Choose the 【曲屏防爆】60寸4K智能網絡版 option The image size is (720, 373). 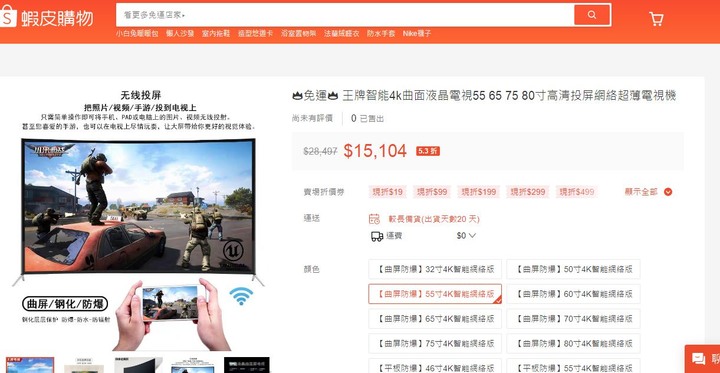pos(573,294)
